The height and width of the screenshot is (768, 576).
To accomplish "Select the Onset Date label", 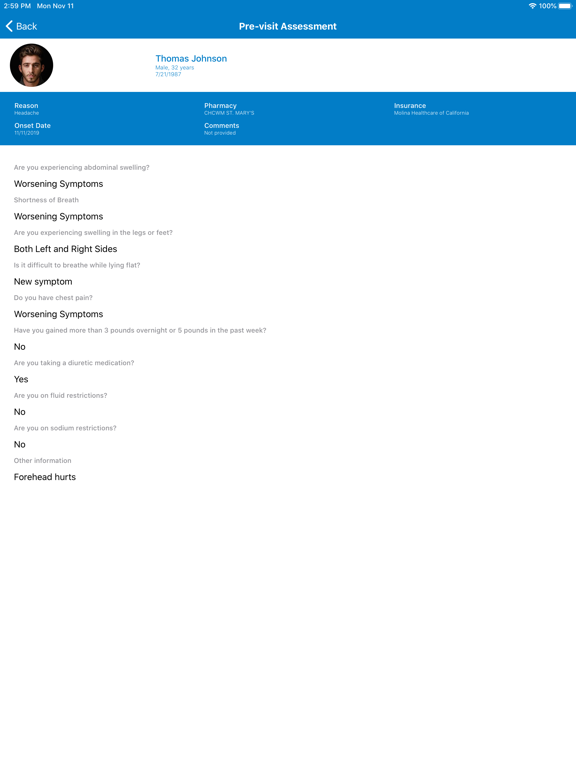I will point(32,125).
